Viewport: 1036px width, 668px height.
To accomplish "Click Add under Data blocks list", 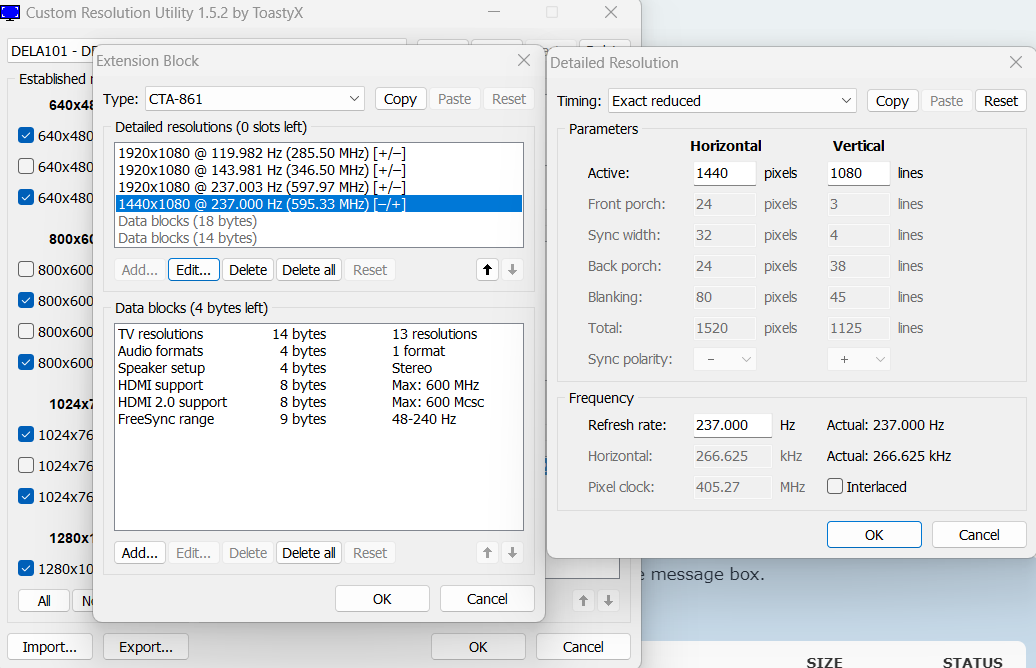I will pos(140,553).
